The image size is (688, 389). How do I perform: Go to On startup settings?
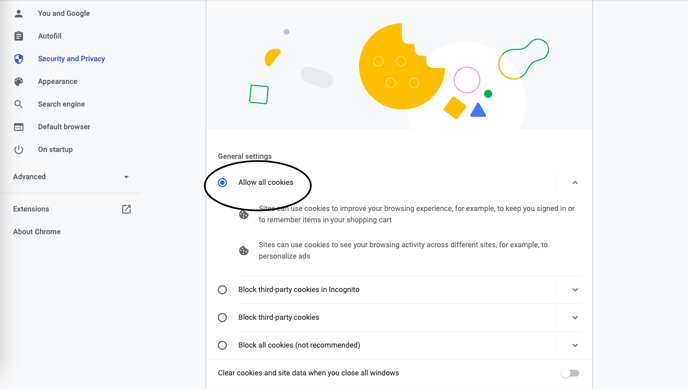(55, 150)
